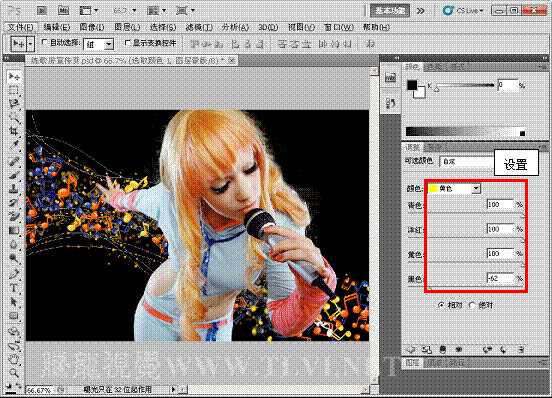Select the History Brush tool
The width and height of the screenshot is (552, 398).
point(14,202)
